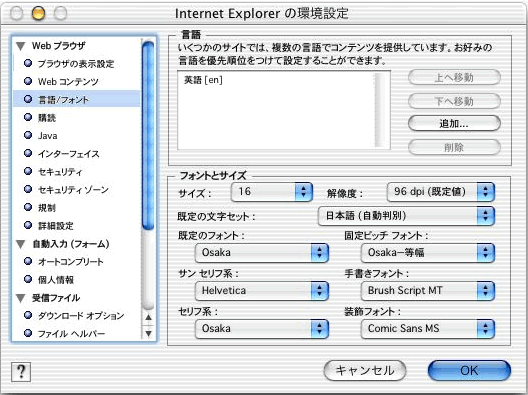528x395 pixels.
Task: Confirm settings with the OK button
Action: point(469,371)
